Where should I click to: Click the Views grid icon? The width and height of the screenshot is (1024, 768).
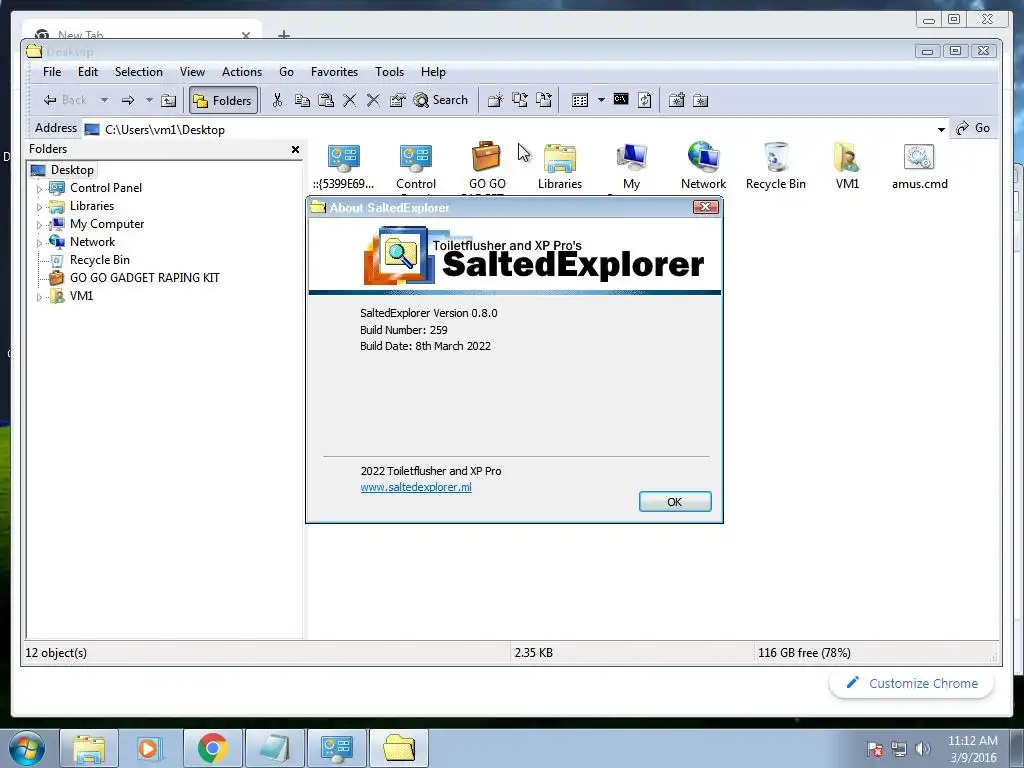(580, 100)
